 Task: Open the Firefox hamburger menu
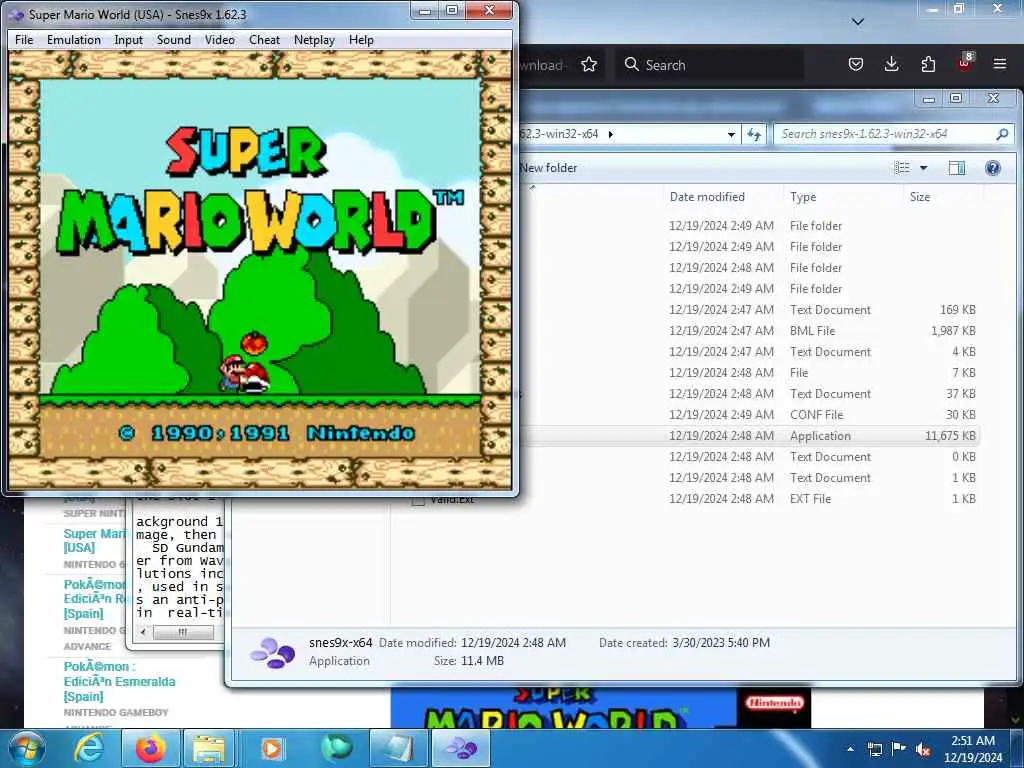click(1000, 64)
